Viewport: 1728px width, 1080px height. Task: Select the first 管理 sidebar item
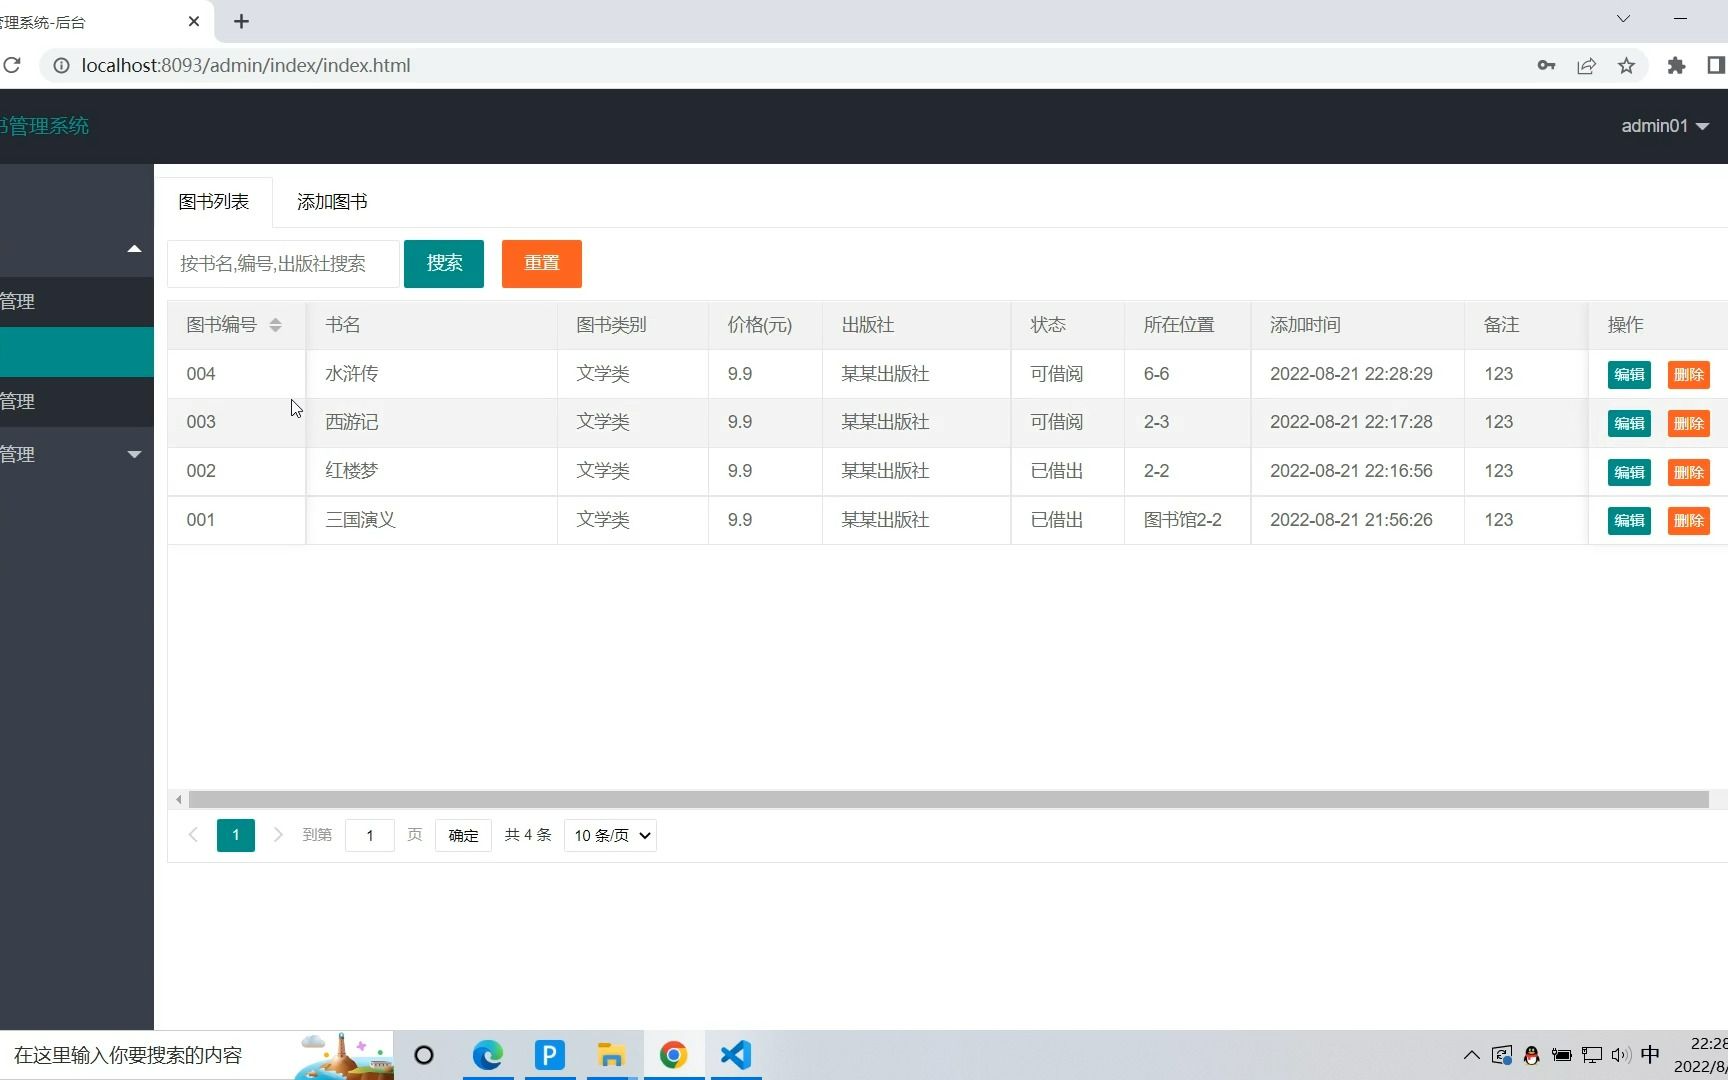pyautogui.click(x=77, y=302)
